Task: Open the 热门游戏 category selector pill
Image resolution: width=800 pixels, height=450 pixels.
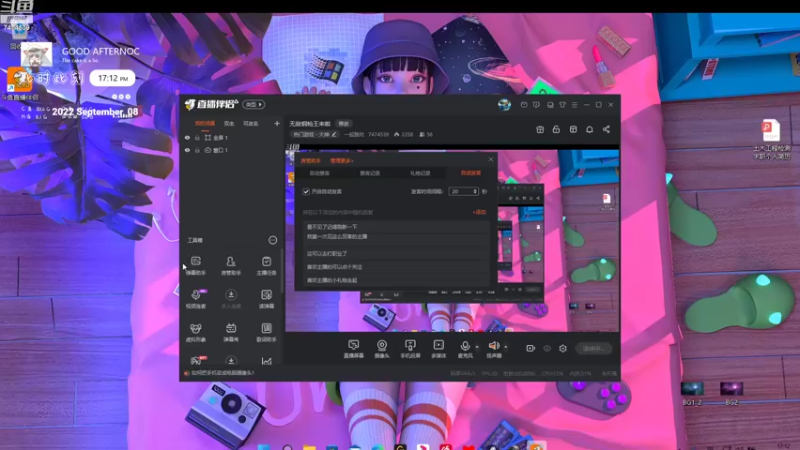Action: [x=315, y=135]
